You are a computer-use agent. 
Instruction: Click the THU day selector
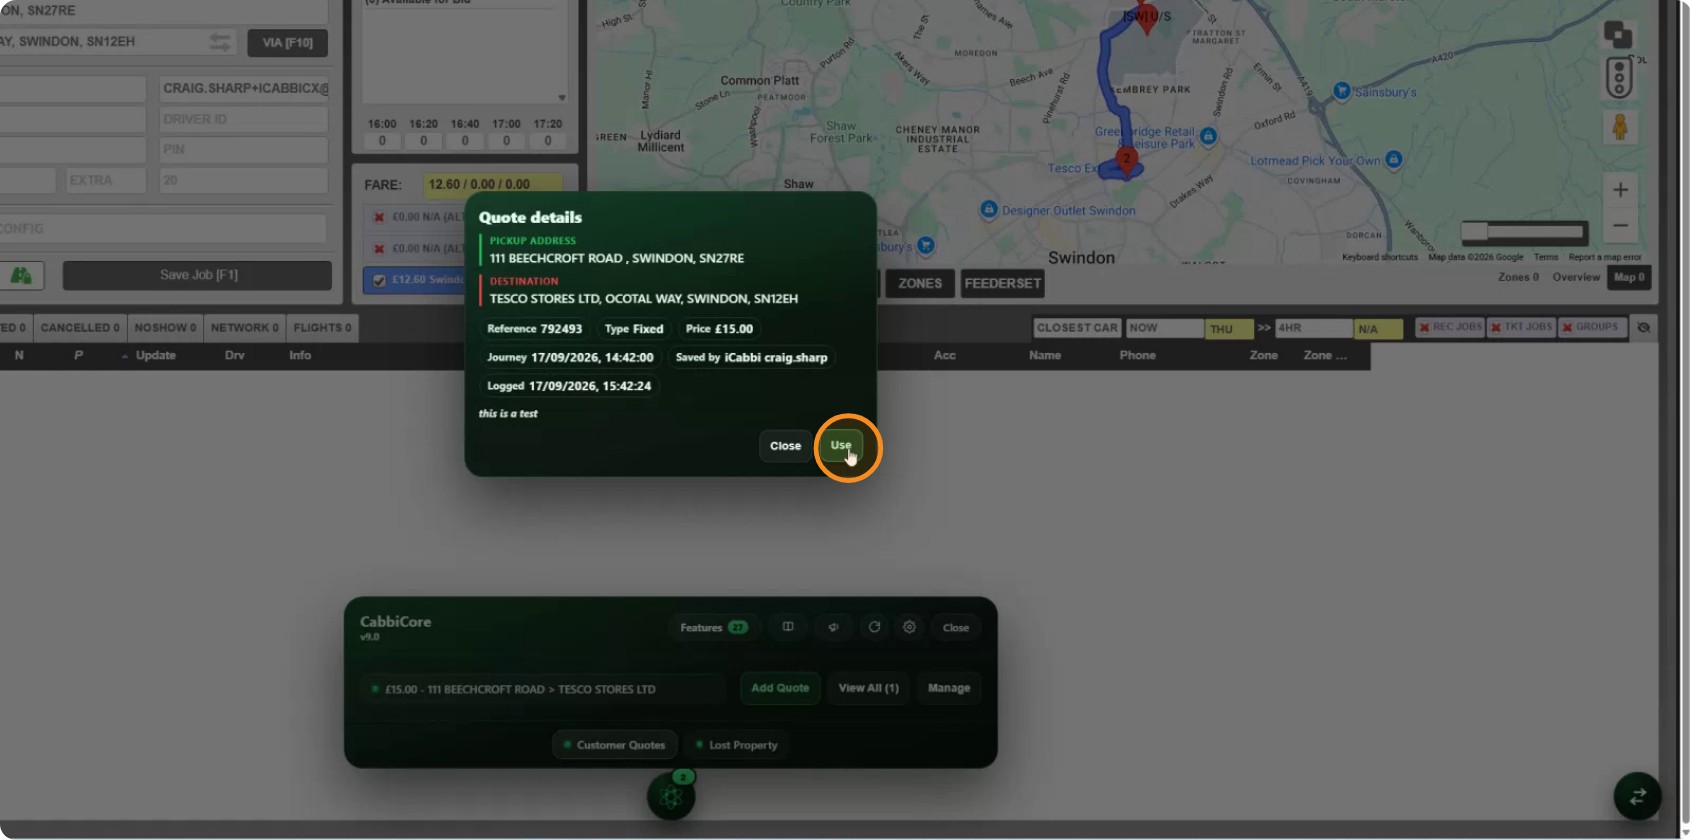pyautogui.click(x=1229, y=329)
